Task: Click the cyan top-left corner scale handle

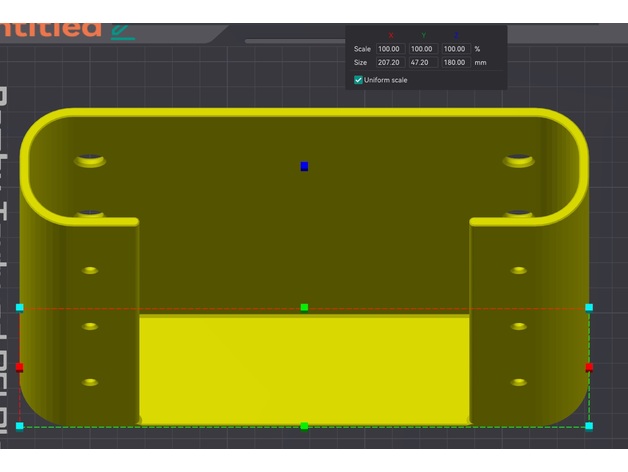Action: click(x=20, y=307)
